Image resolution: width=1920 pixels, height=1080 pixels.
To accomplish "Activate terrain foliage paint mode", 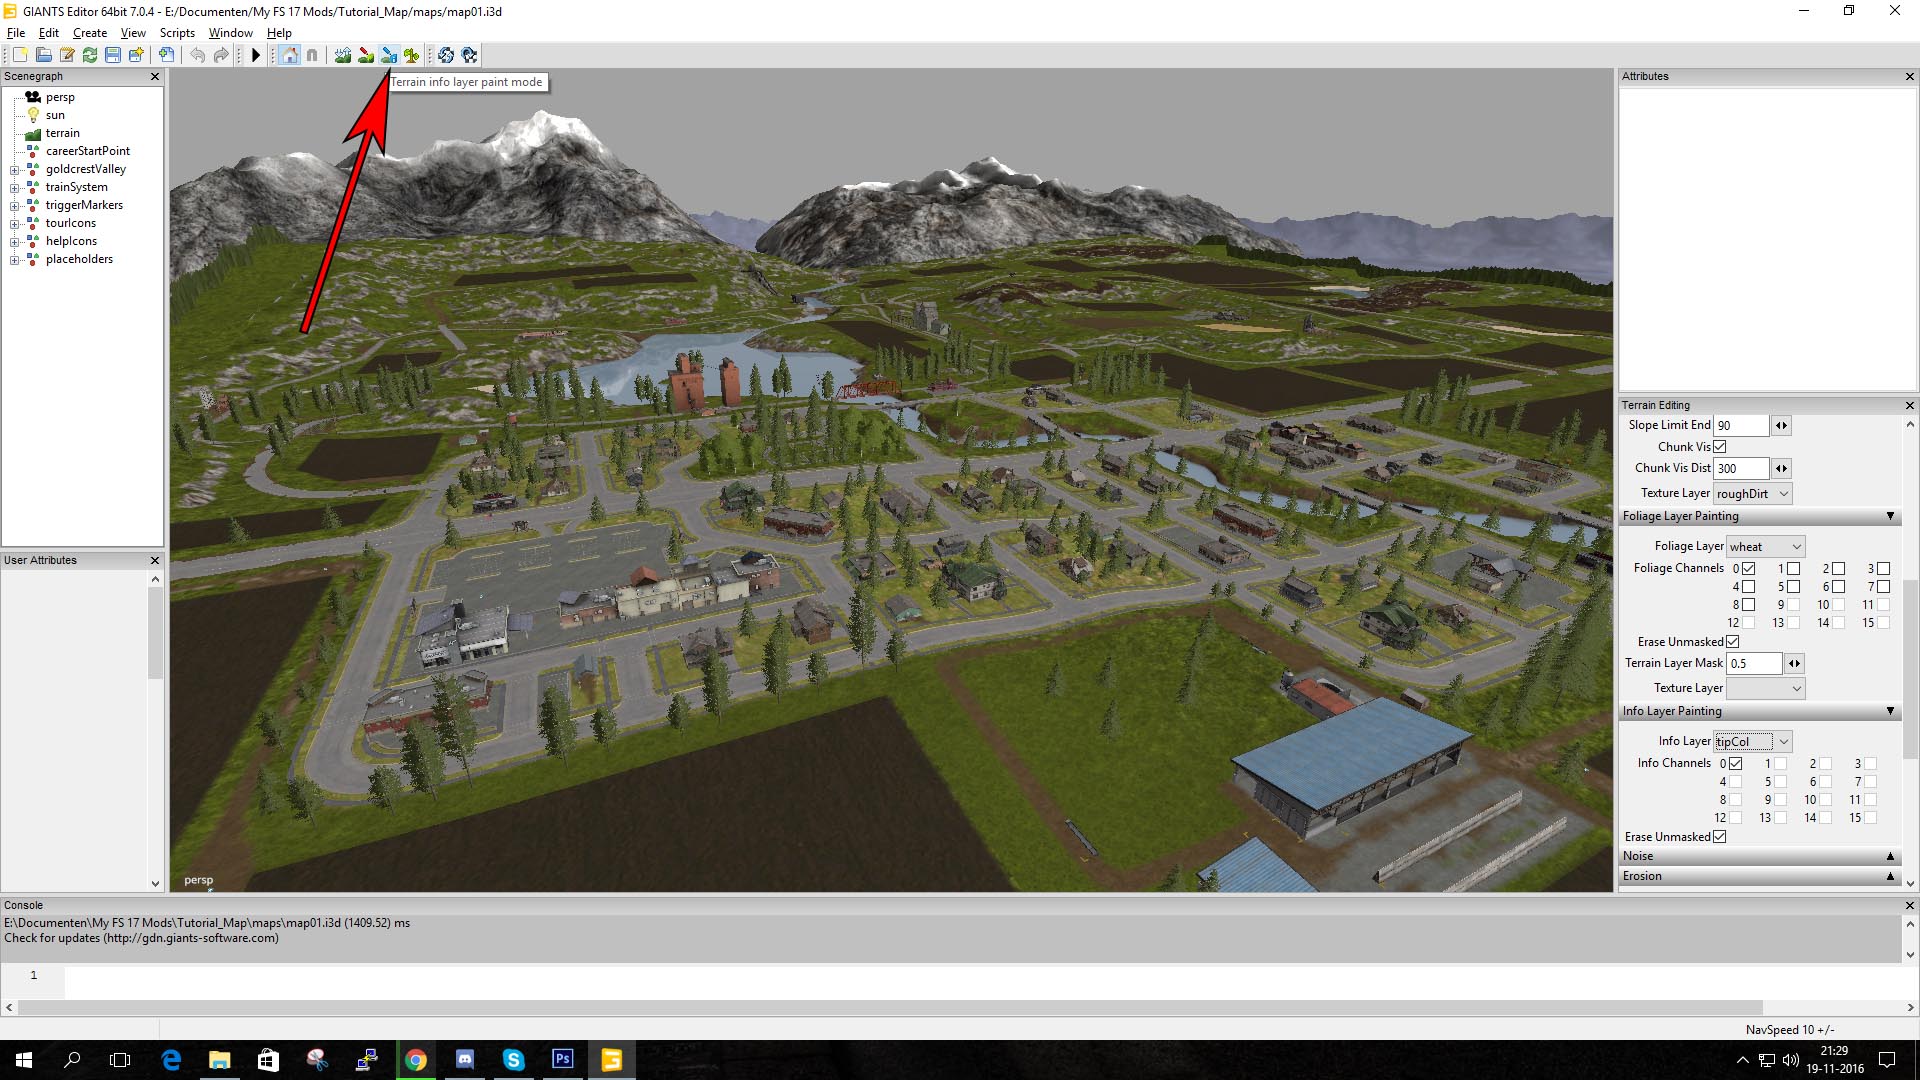I will [x=412, y=55].
